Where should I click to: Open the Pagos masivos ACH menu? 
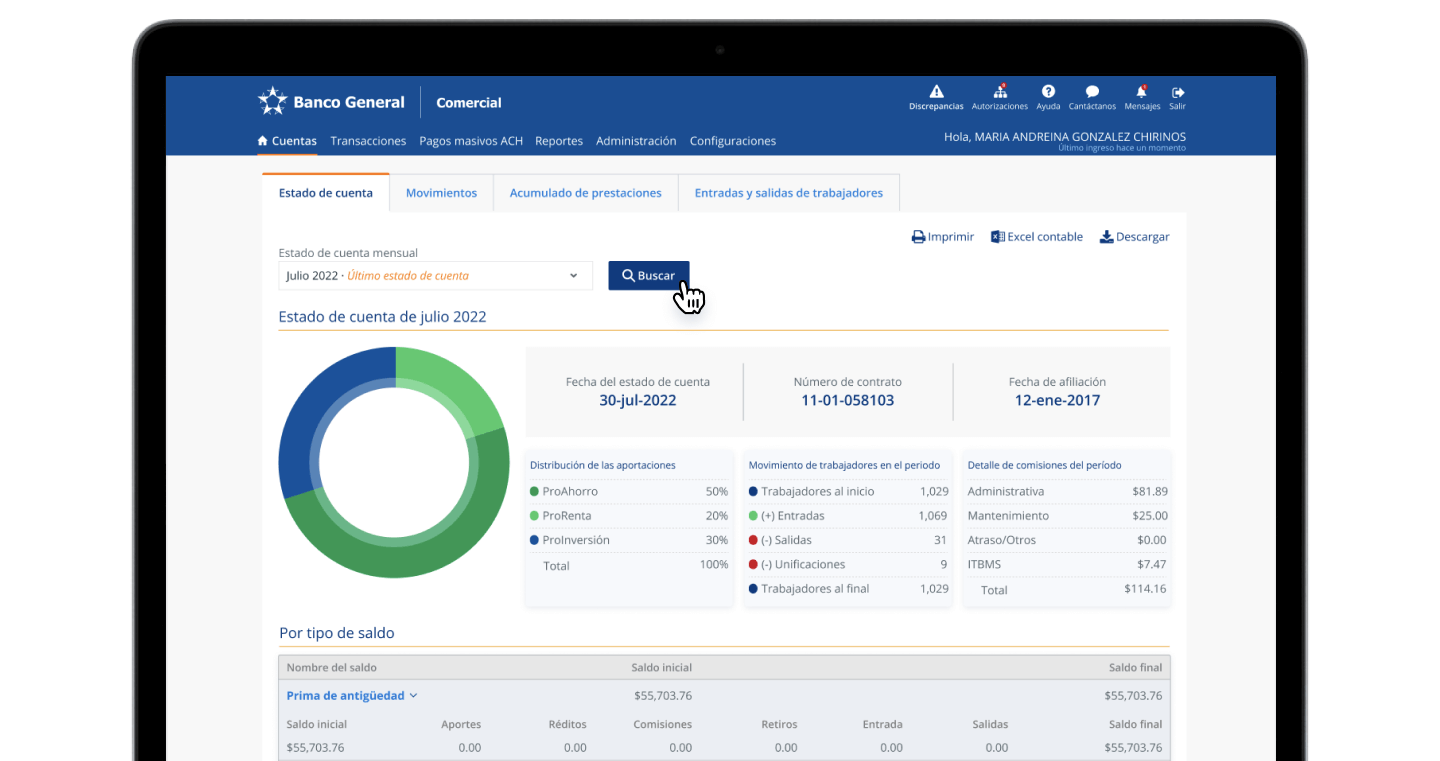(471, 141)
